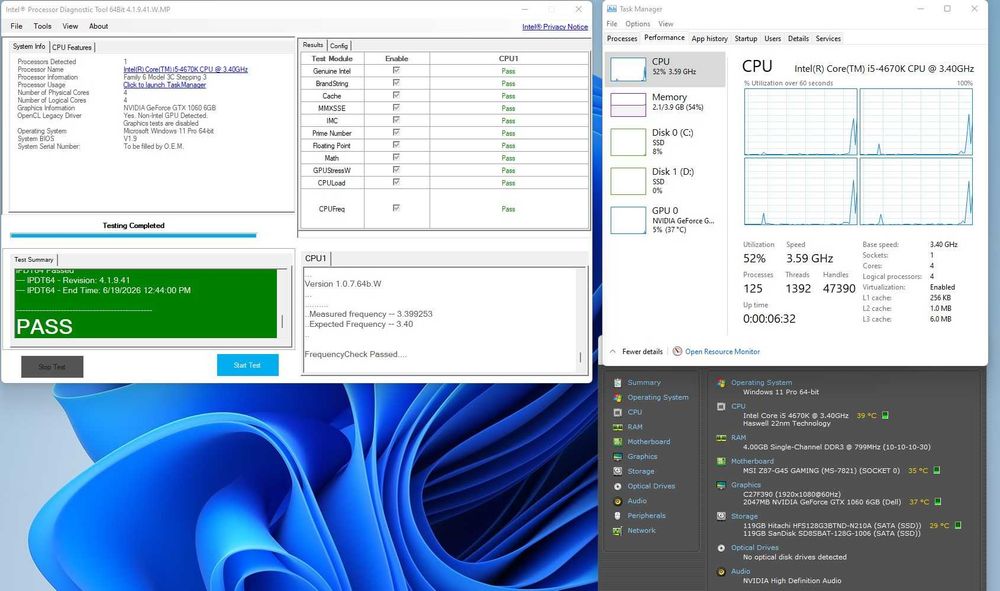Open the About menu in Intel Diagnostic Tool

[98, 26]
